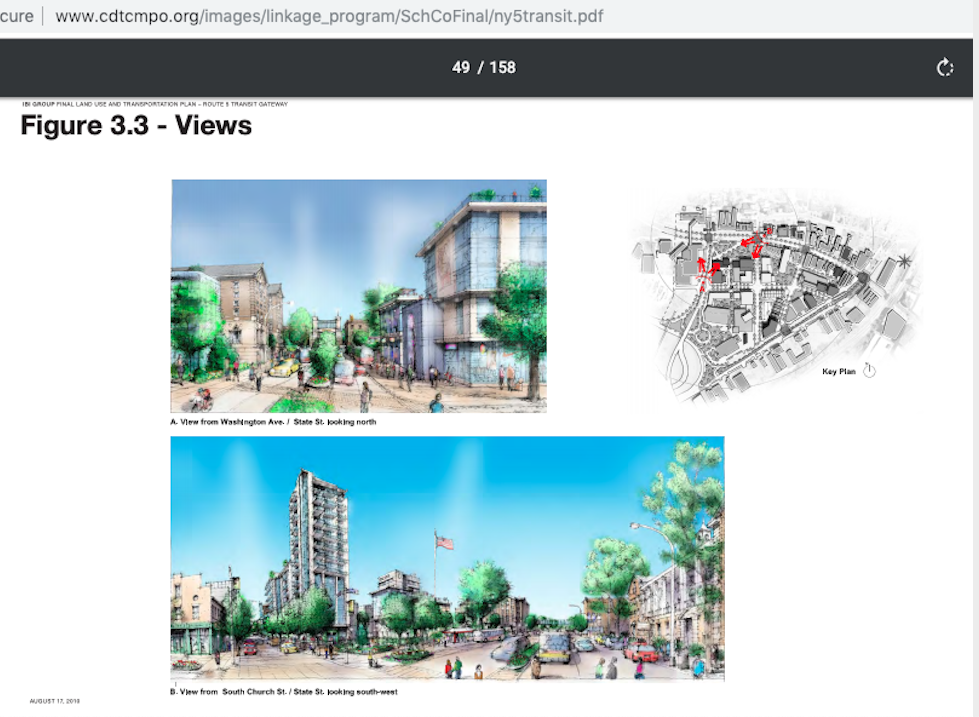Click the URL in the address bar
The width and height of the screenshot is (979, 717).
tap(329, 17)
